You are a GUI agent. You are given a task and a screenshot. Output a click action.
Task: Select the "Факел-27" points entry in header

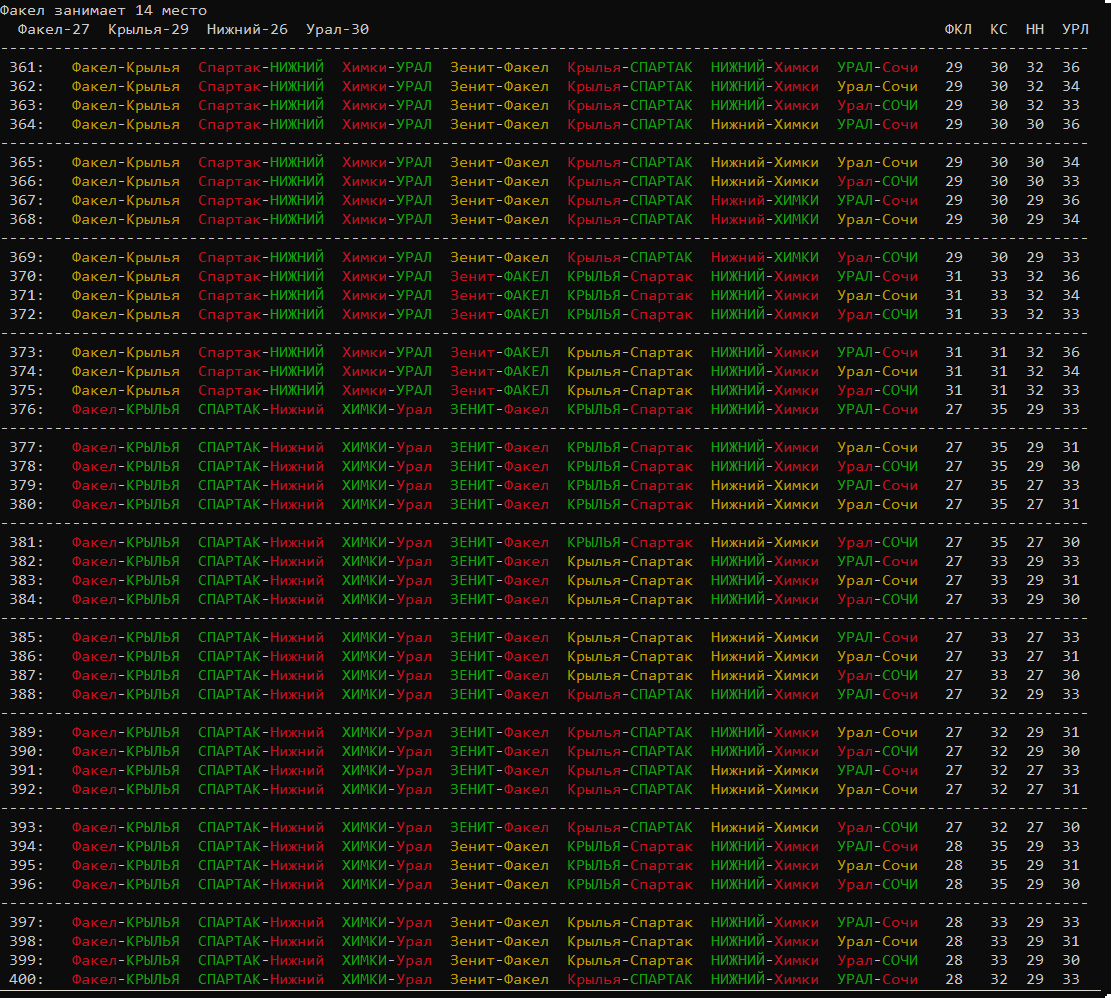coord(54,30)
